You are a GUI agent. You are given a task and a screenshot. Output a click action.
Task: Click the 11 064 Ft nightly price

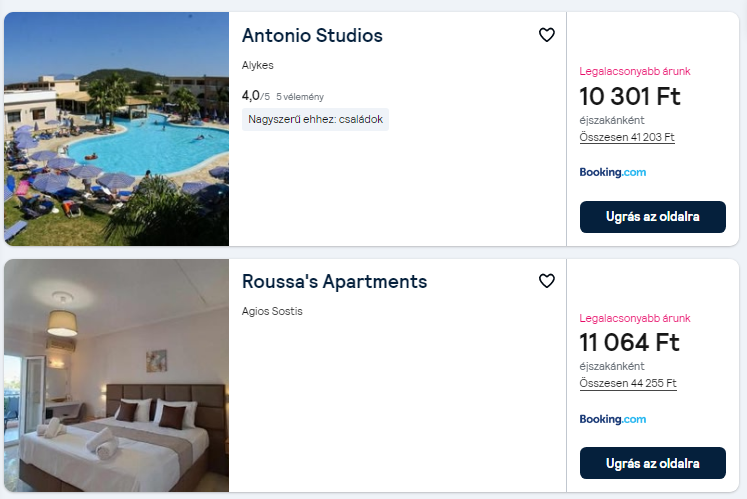tap(630, 343)
